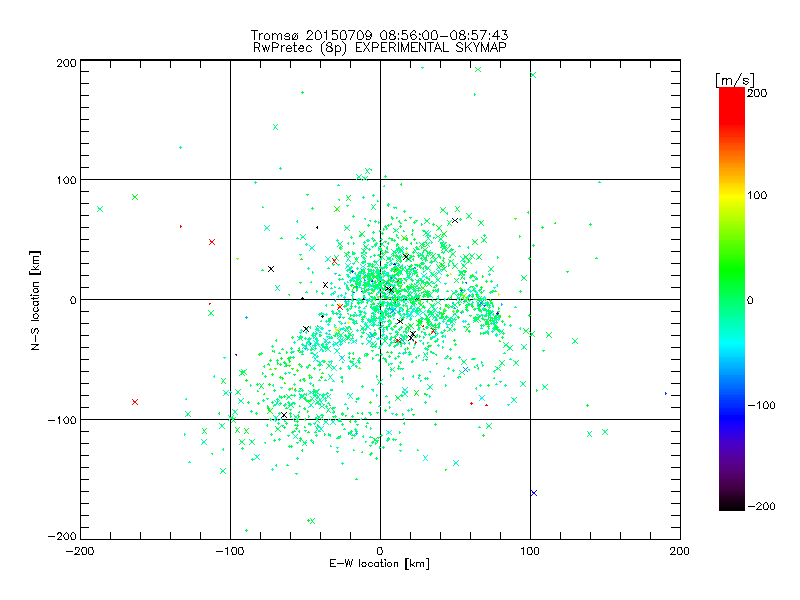
Task: Pick the yellow band of the velocity color bar
Action: point(732,196)
